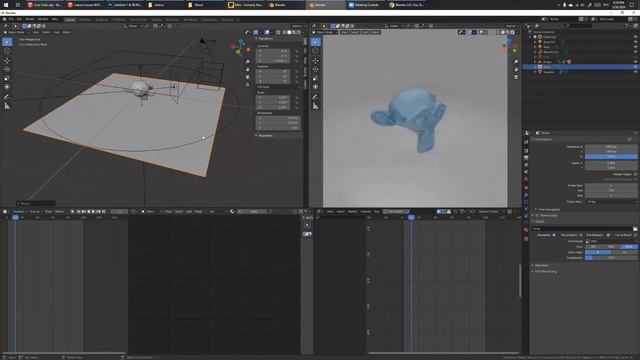
Task: Open Playback menu in timeline
Action: click(x=19, y=211)
